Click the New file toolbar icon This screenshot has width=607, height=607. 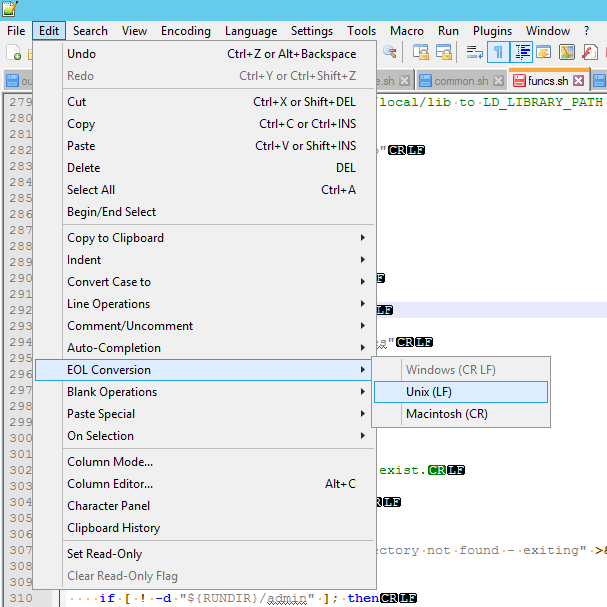(x=14, y=53)
